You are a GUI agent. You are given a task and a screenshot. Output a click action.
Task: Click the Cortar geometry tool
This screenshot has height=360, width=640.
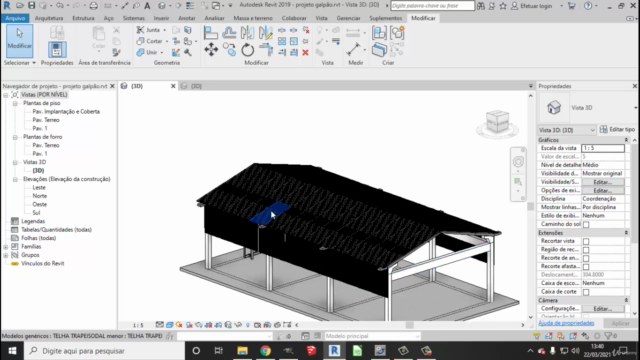coord(150,41)
